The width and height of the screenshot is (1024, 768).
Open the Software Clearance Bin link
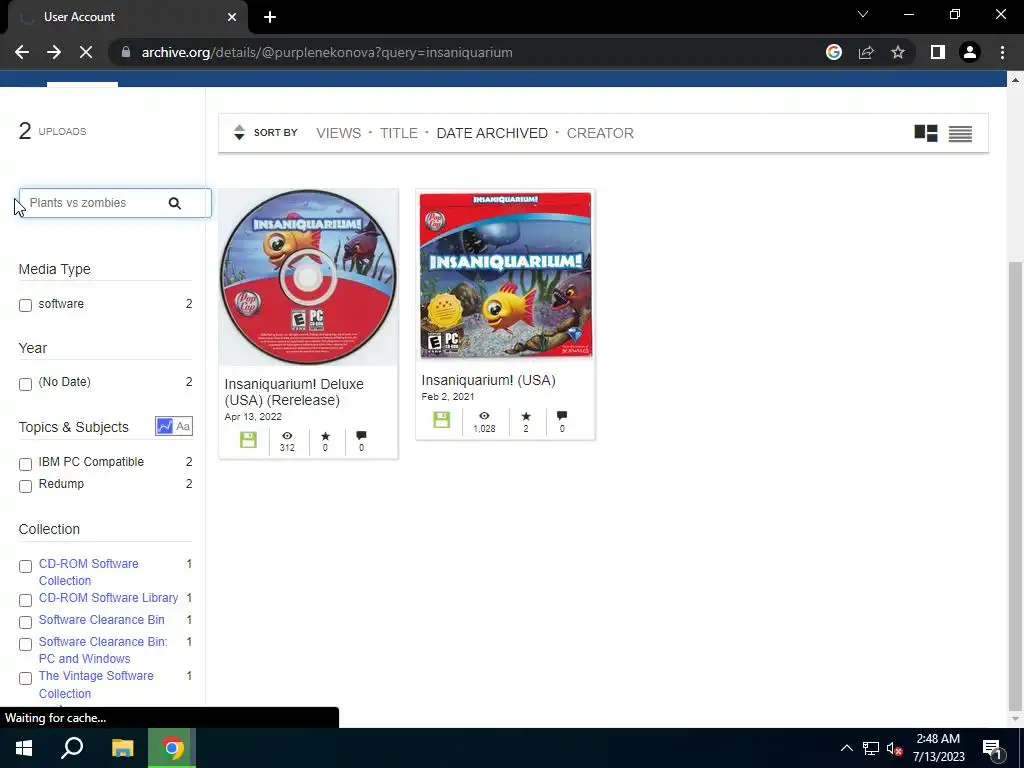click(102, 620)
